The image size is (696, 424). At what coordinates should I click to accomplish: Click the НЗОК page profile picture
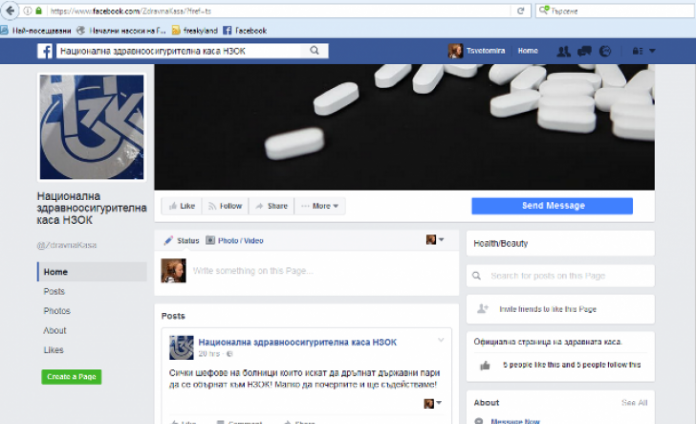point(91,127)
